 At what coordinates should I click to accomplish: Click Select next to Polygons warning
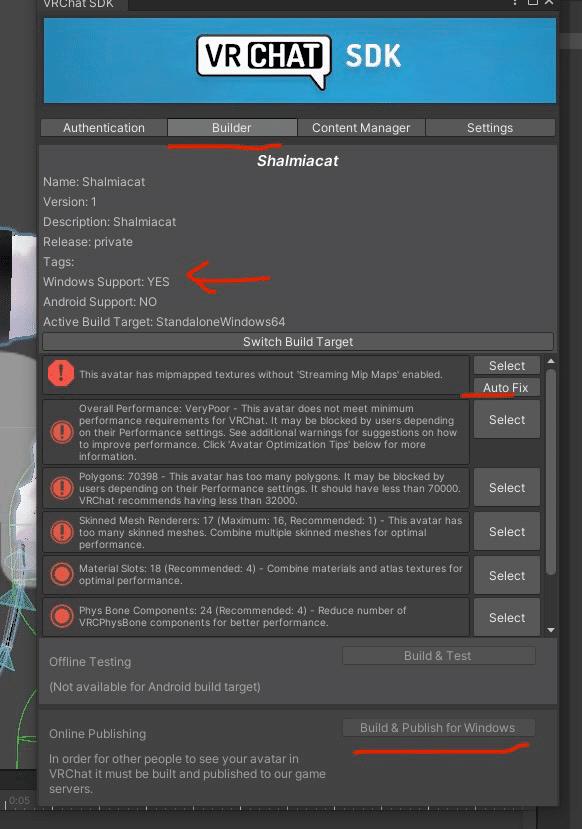[506, 487]
